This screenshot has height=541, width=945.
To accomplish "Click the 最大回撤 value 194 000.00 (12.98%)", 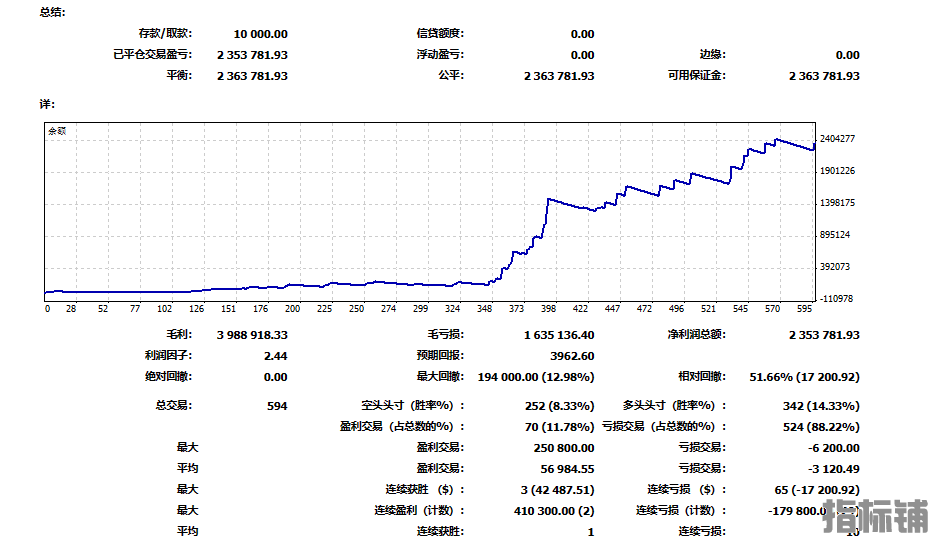I will pos(536,377).
